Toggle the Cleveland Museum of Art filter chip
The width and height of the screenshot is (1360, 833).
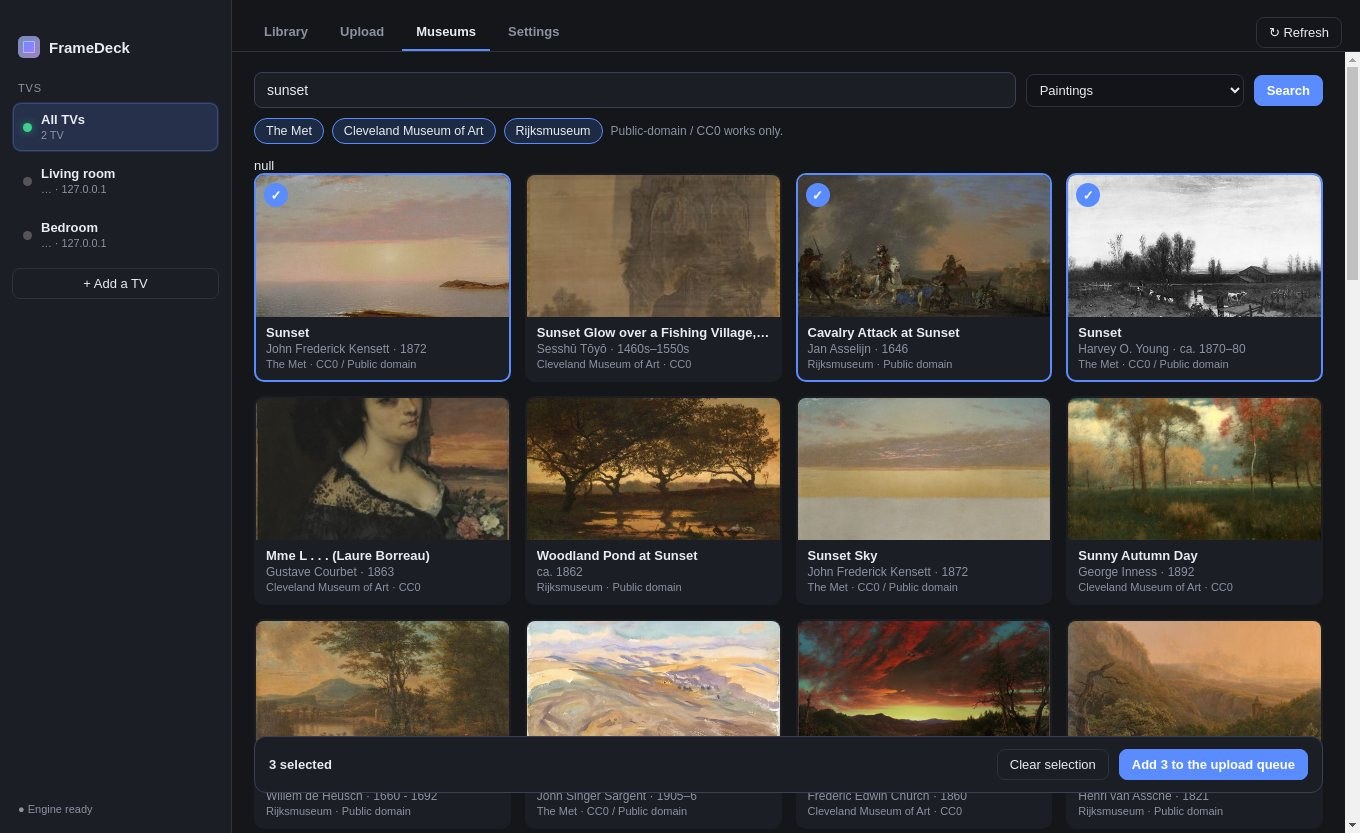pos(413,131)
